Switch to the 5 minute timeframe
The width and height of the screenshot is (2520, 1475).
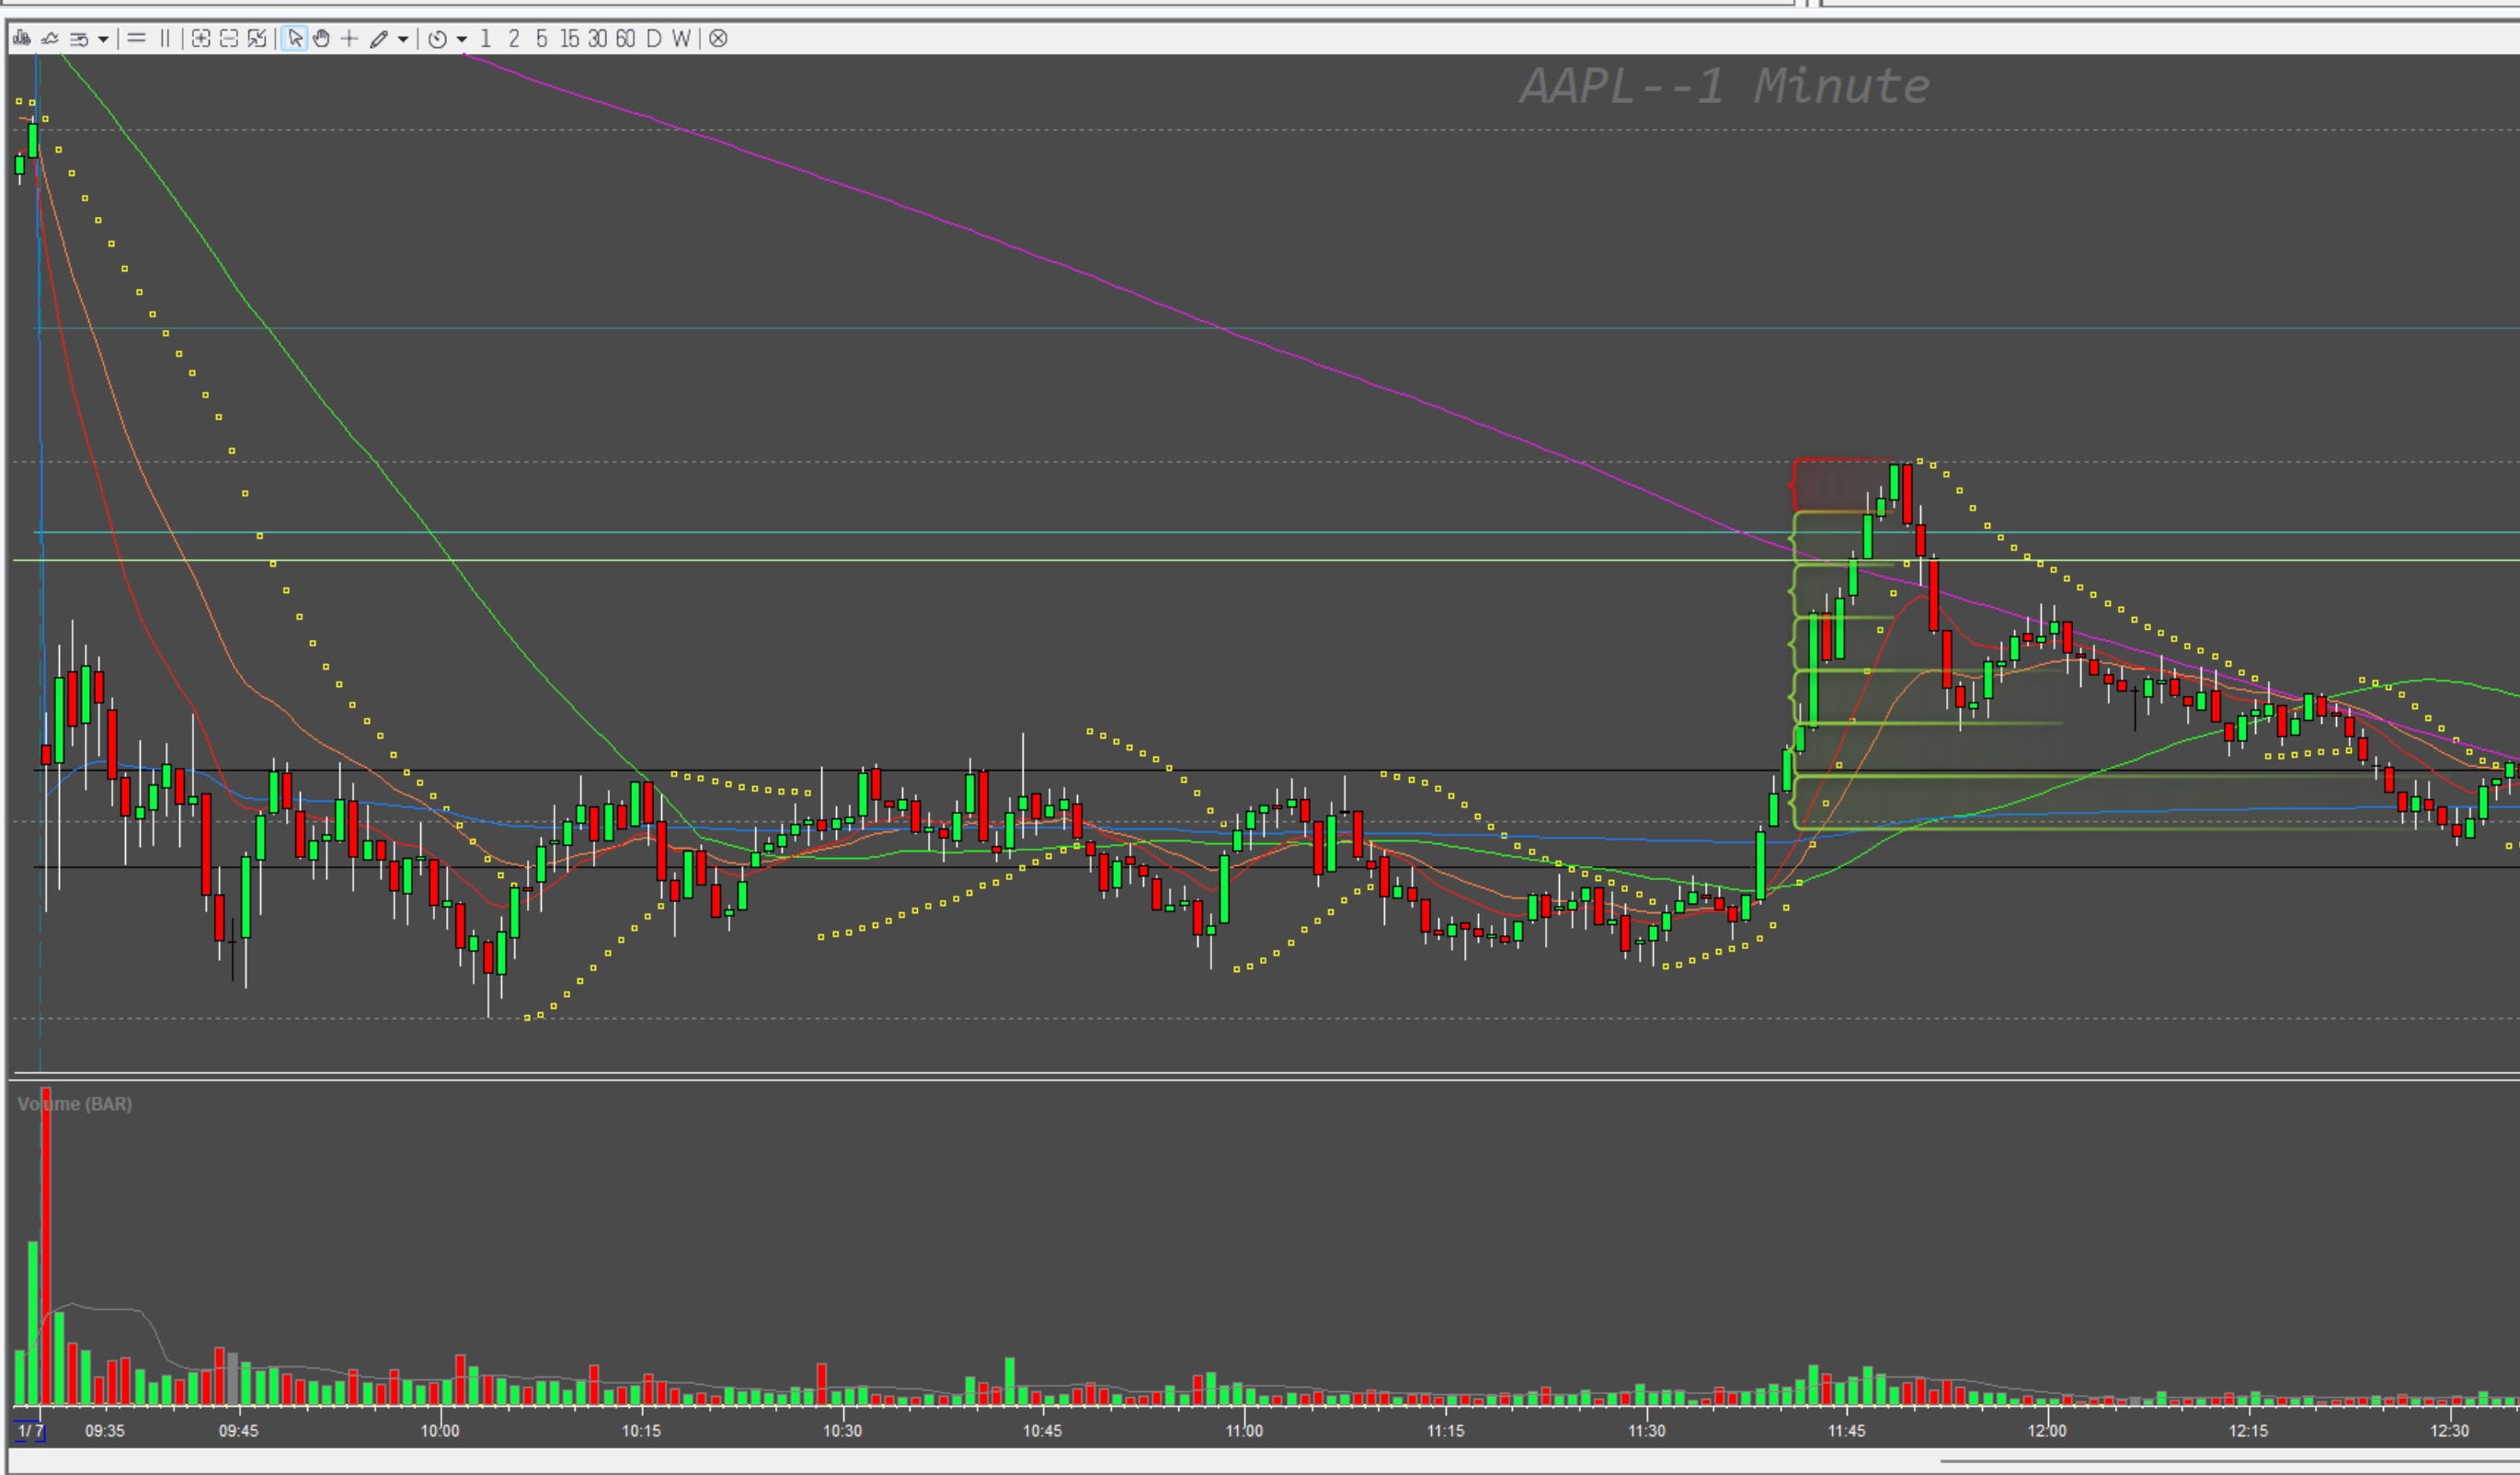(541, 39)
